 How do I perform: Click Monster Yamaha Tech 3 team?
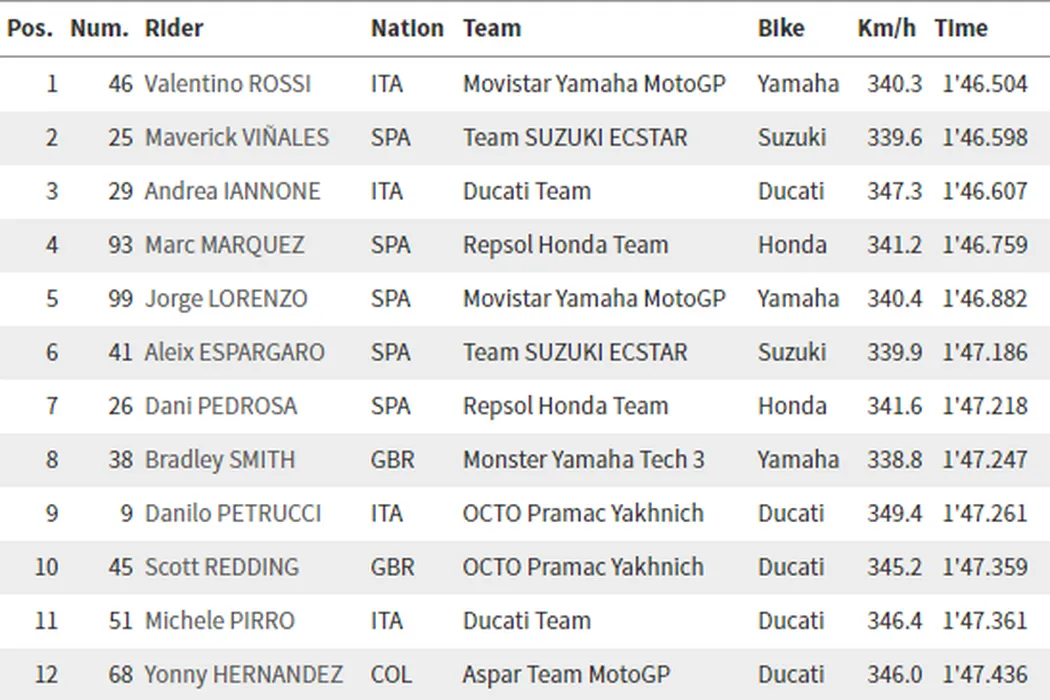click(x=584, y=460)
